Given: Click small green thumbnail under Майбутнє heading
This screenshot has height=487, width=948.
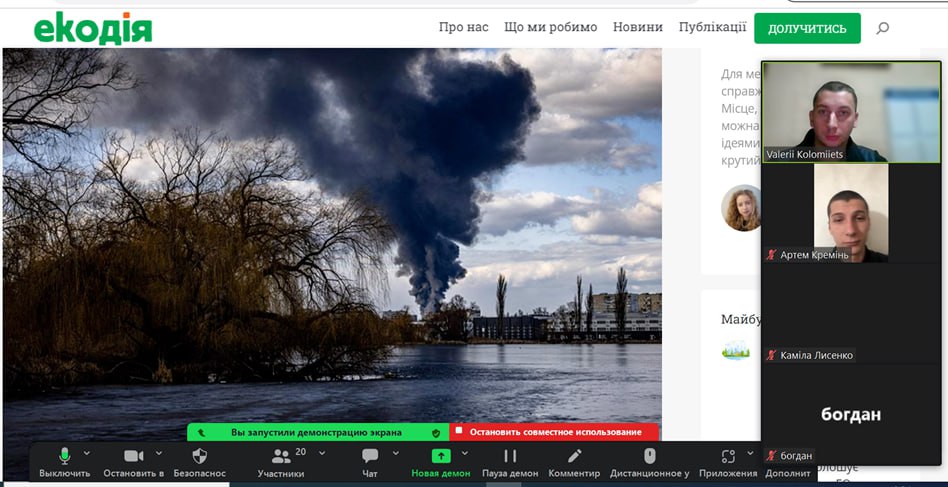Looking at the screenshot, I should [x=735, y=350].
